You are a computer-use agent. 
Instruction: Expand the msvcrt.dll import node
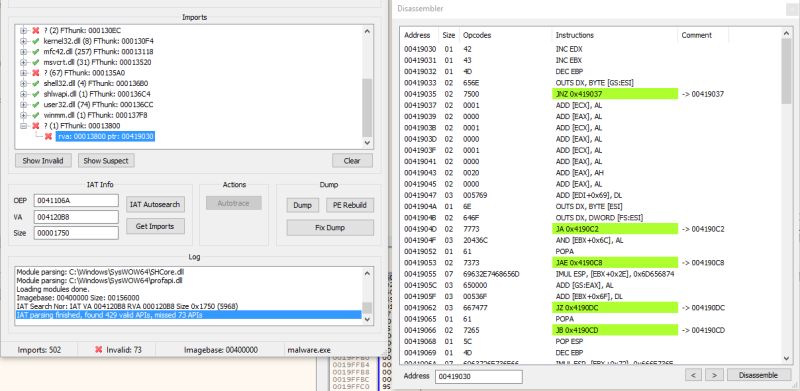click(x=23, y=62)
